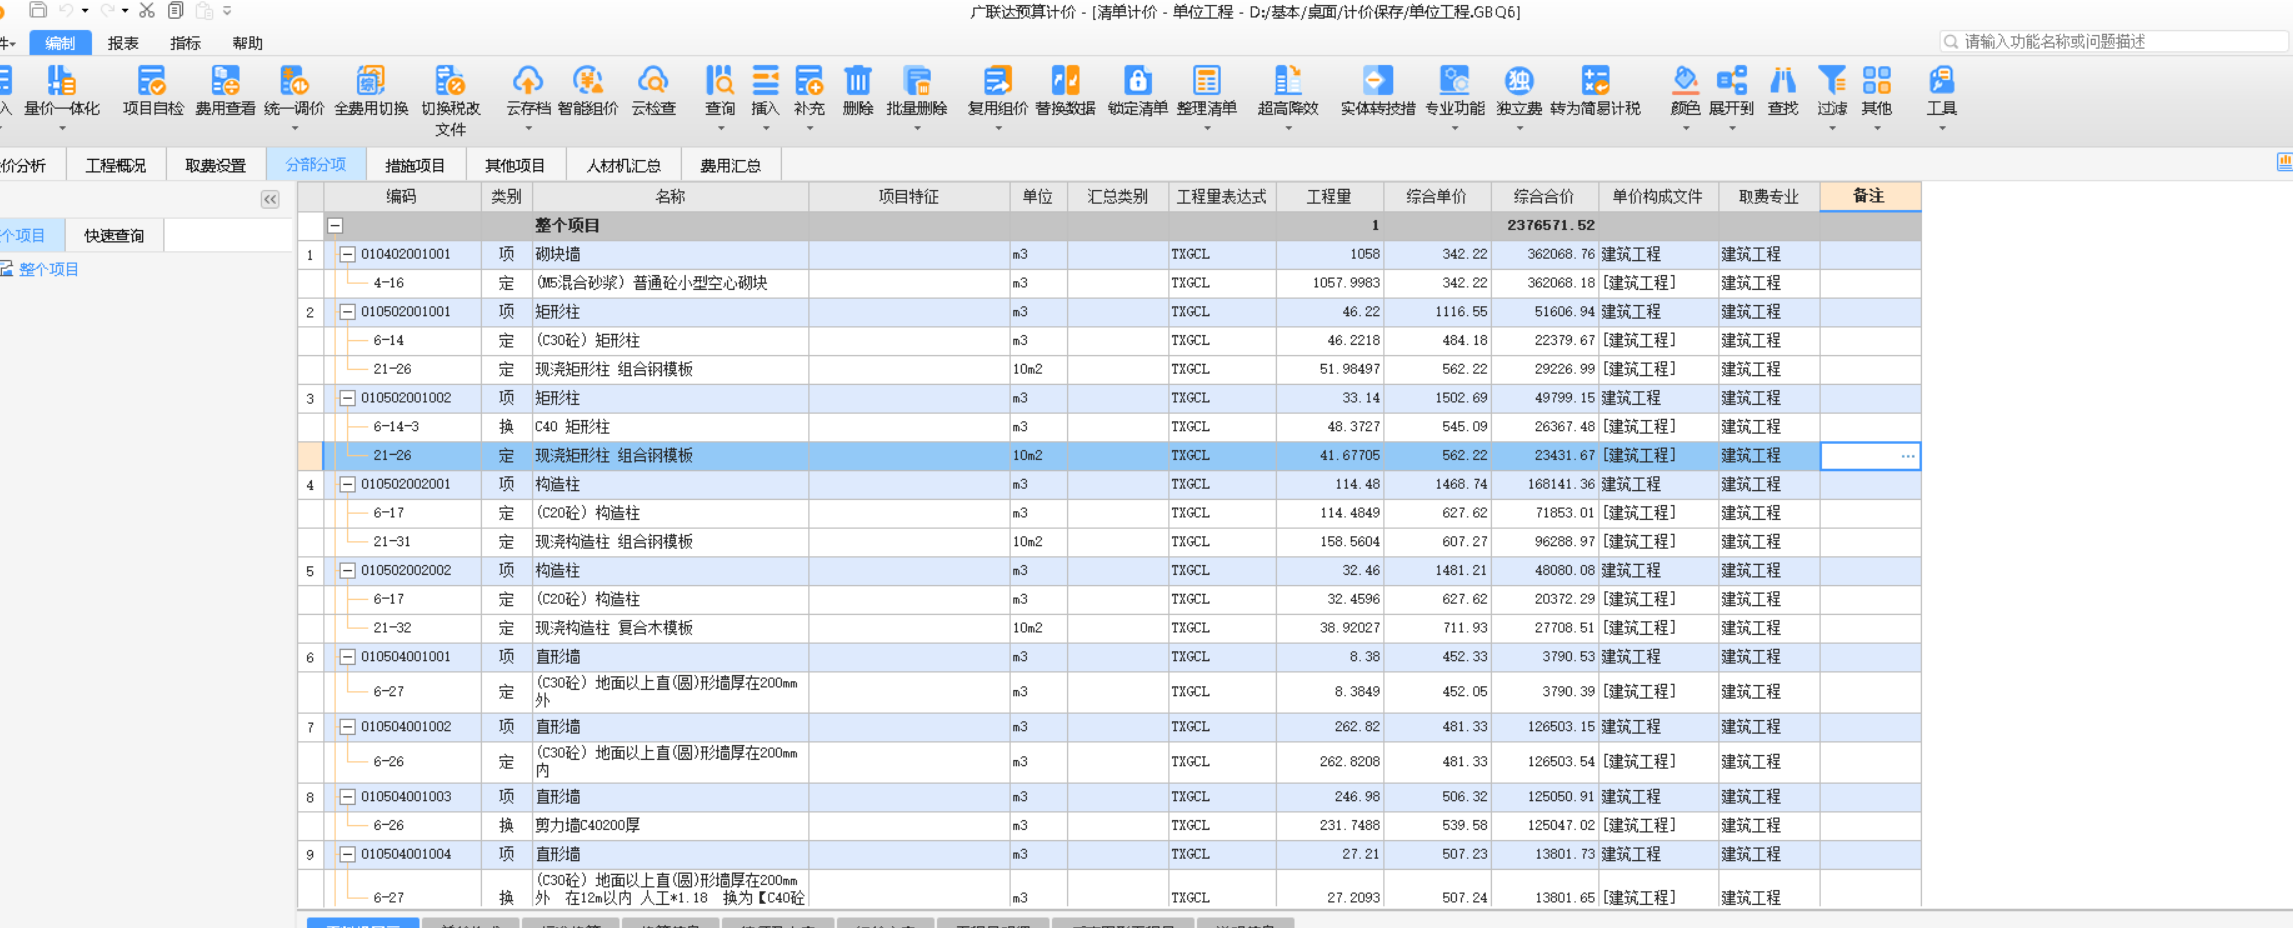Click the 批量删除 batch delete icon

[x=916, y=81]
